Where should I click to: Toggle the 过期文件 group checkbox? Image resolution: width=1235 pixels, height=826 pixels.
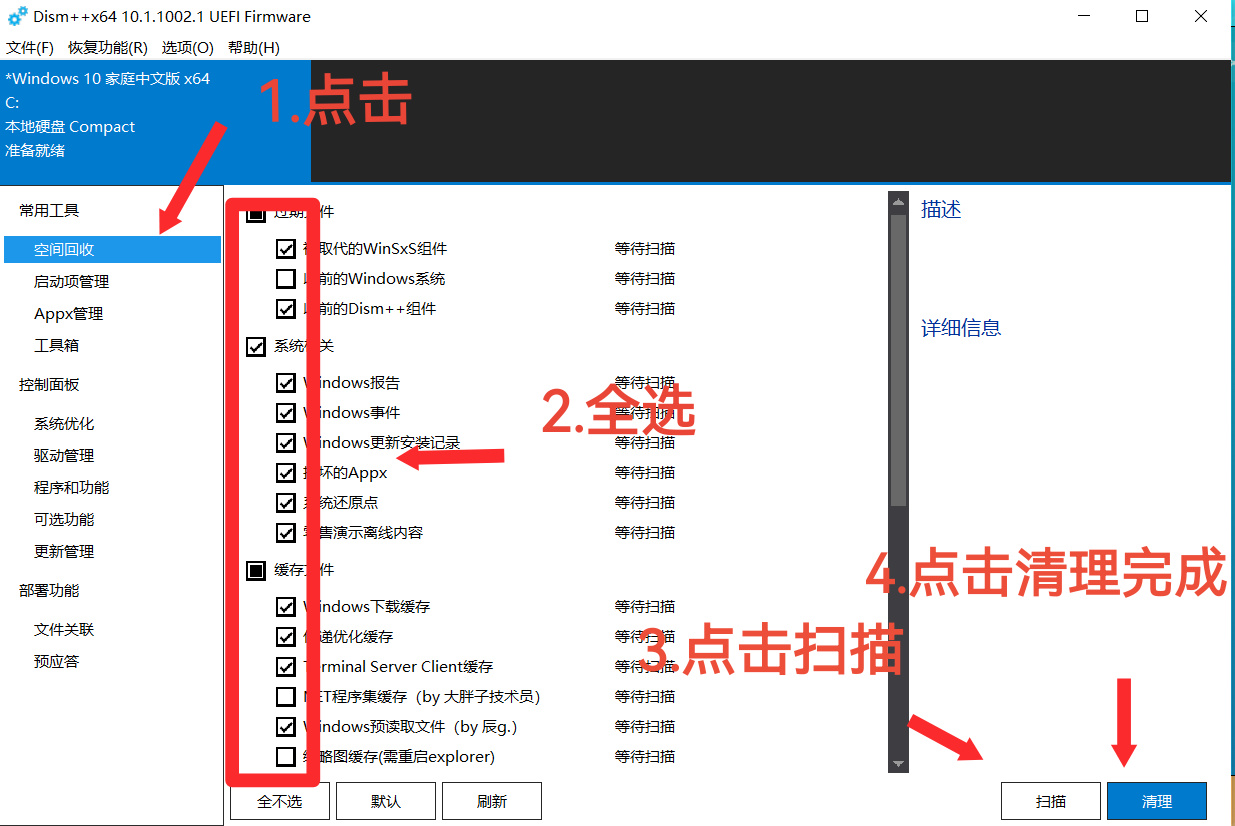(x=256, y=213)
